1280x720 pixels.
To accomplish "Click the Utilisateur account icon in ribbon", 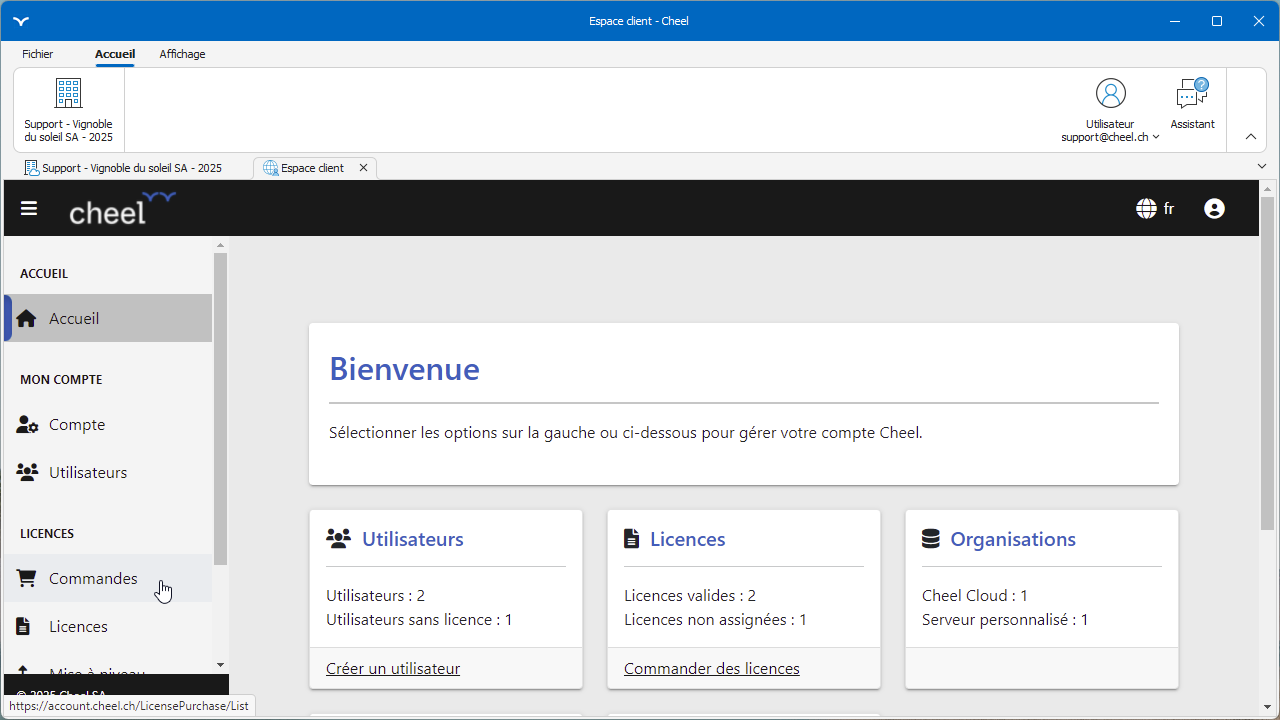I will point(1110,93).
